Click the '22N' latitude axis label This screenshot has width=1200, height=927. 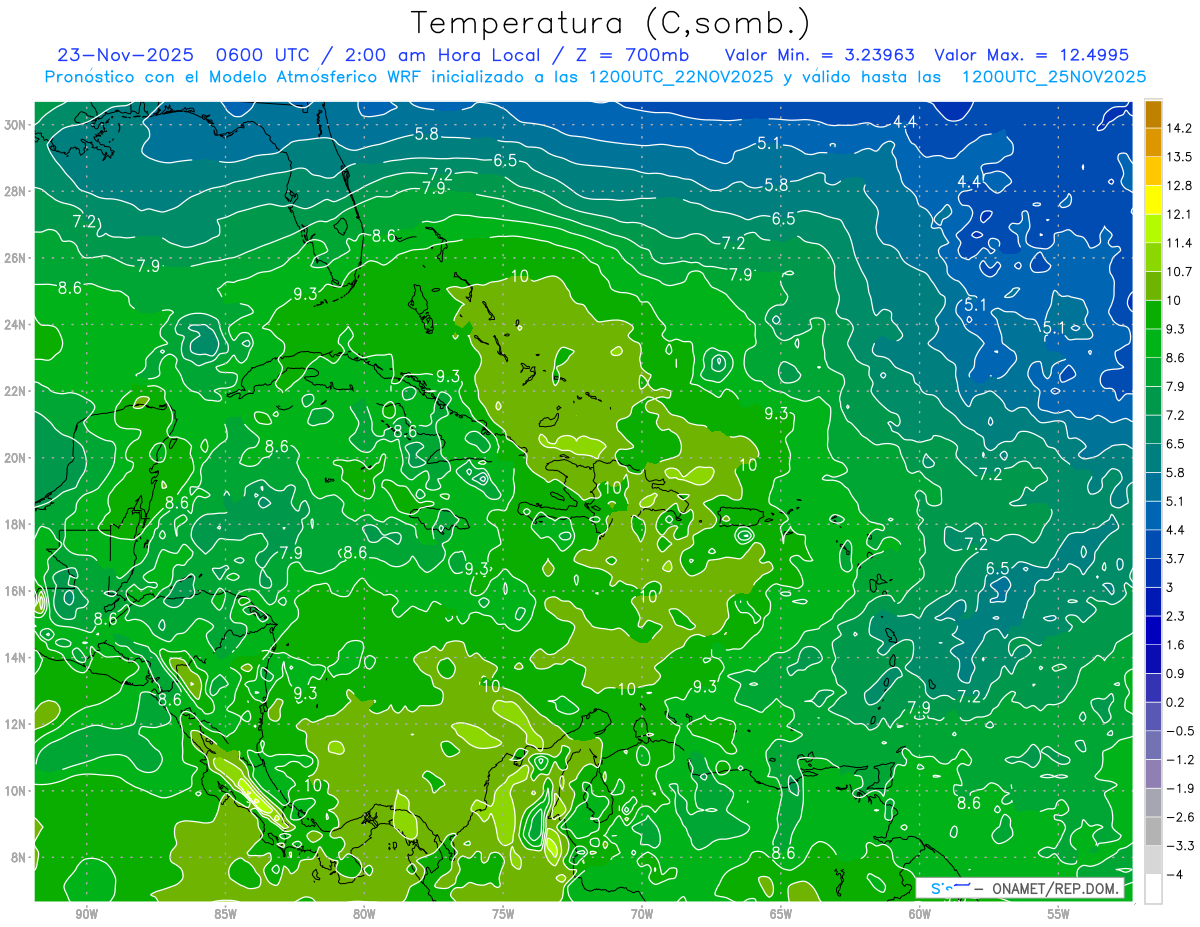pos(15,391)
